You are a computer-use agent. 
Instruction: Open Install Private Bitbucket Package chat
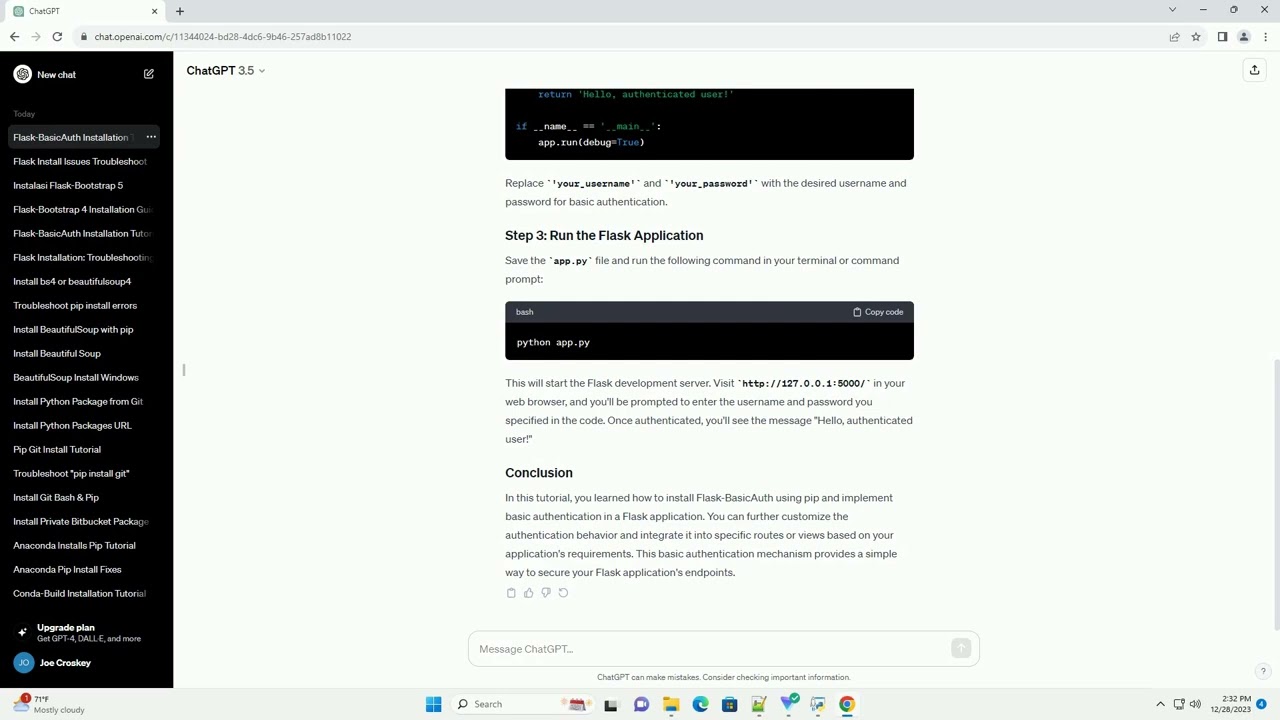click(81, 521)
